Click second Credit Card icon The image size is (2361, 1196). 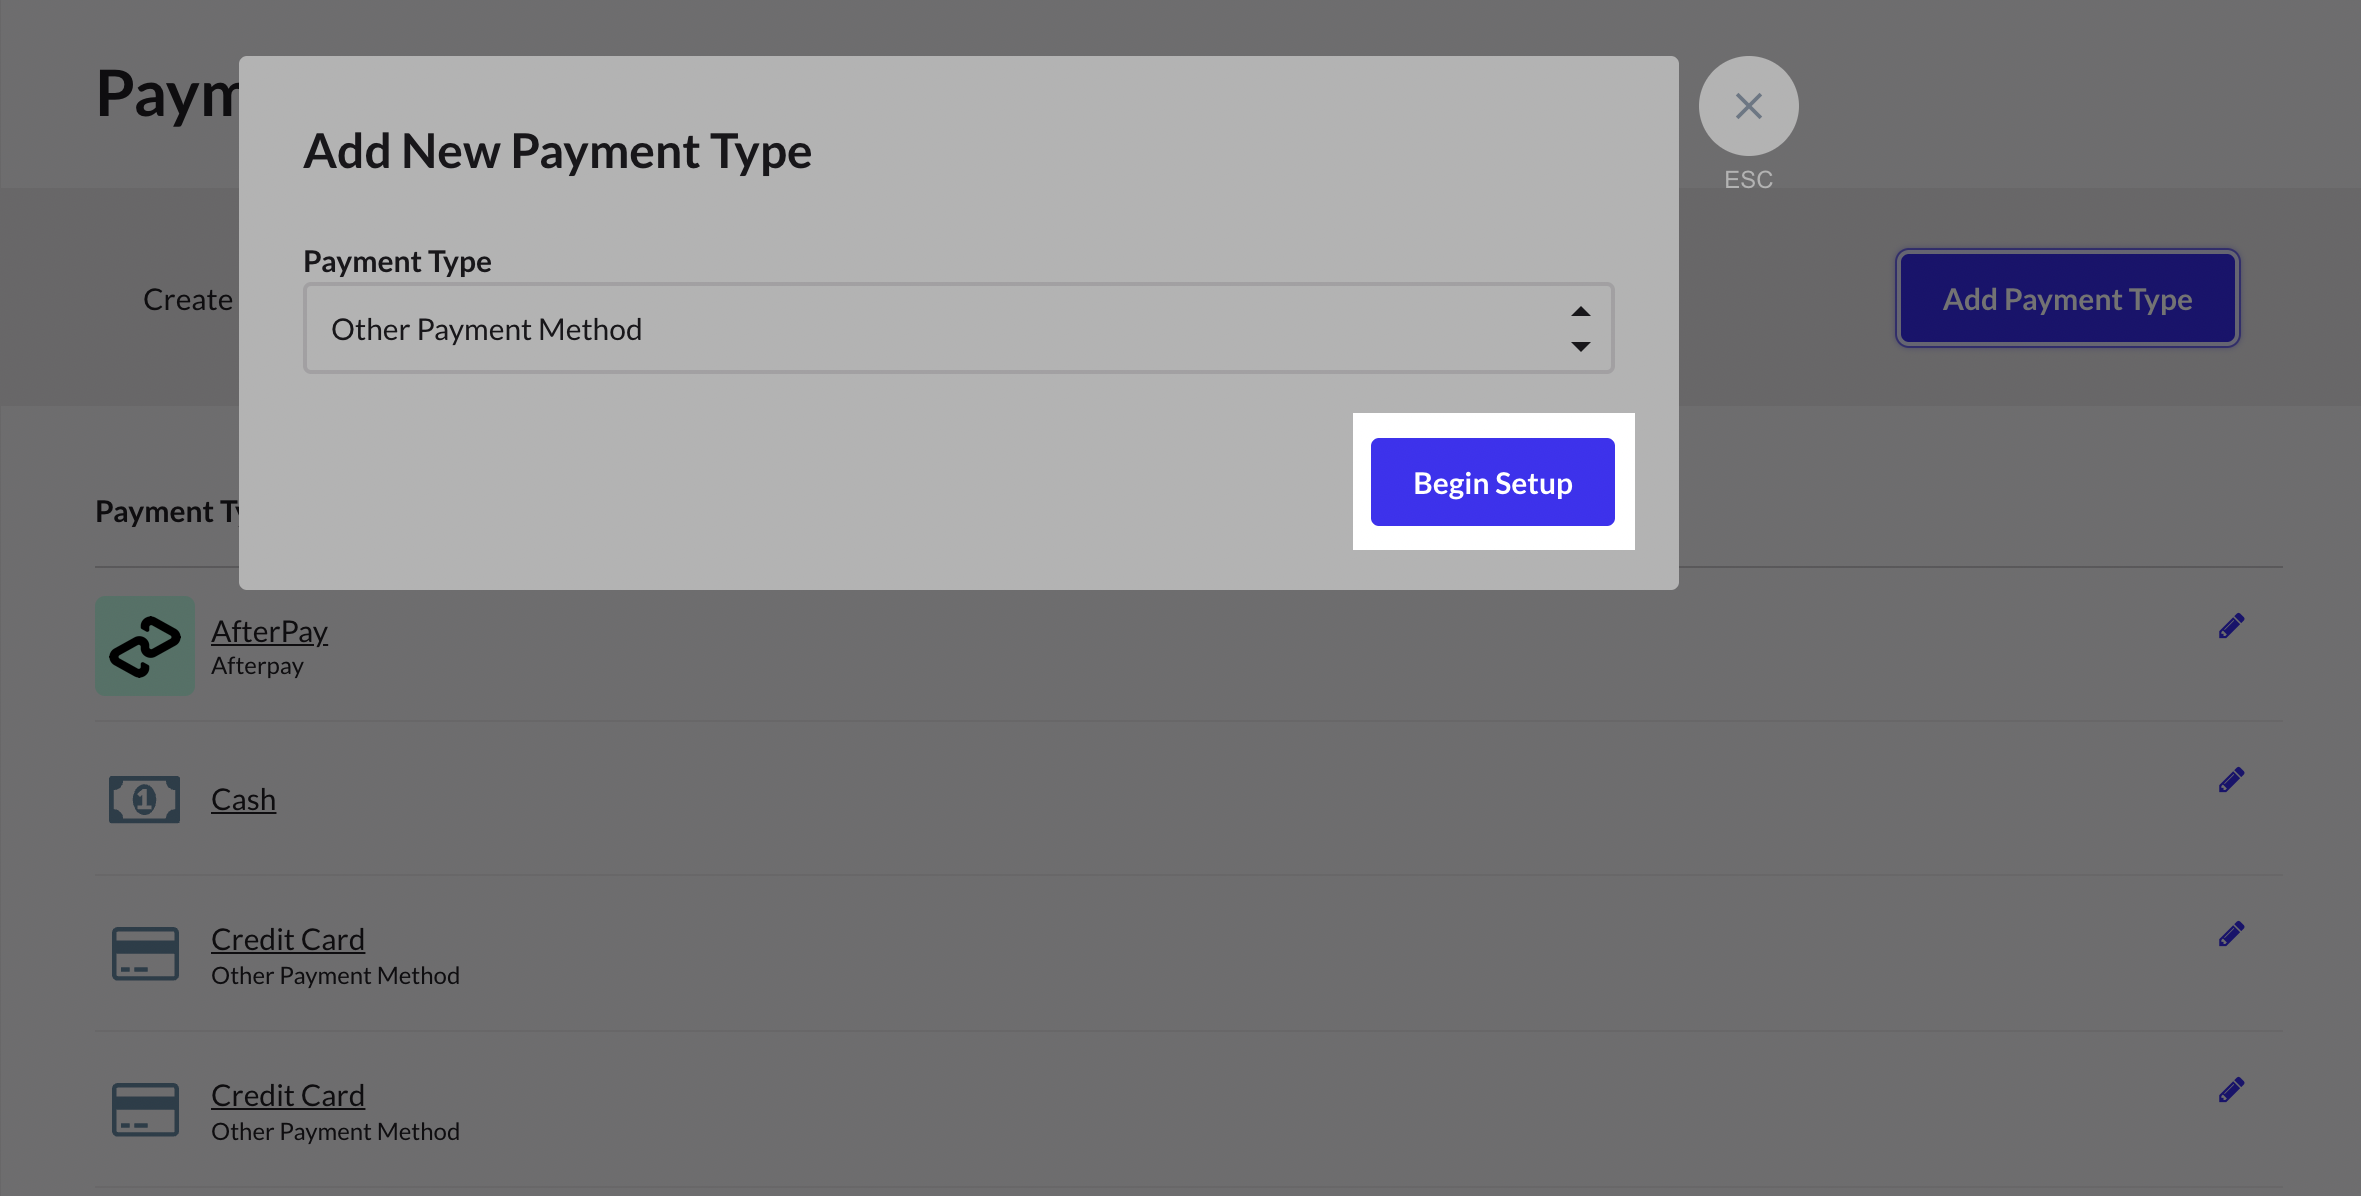coord(145,1110)
